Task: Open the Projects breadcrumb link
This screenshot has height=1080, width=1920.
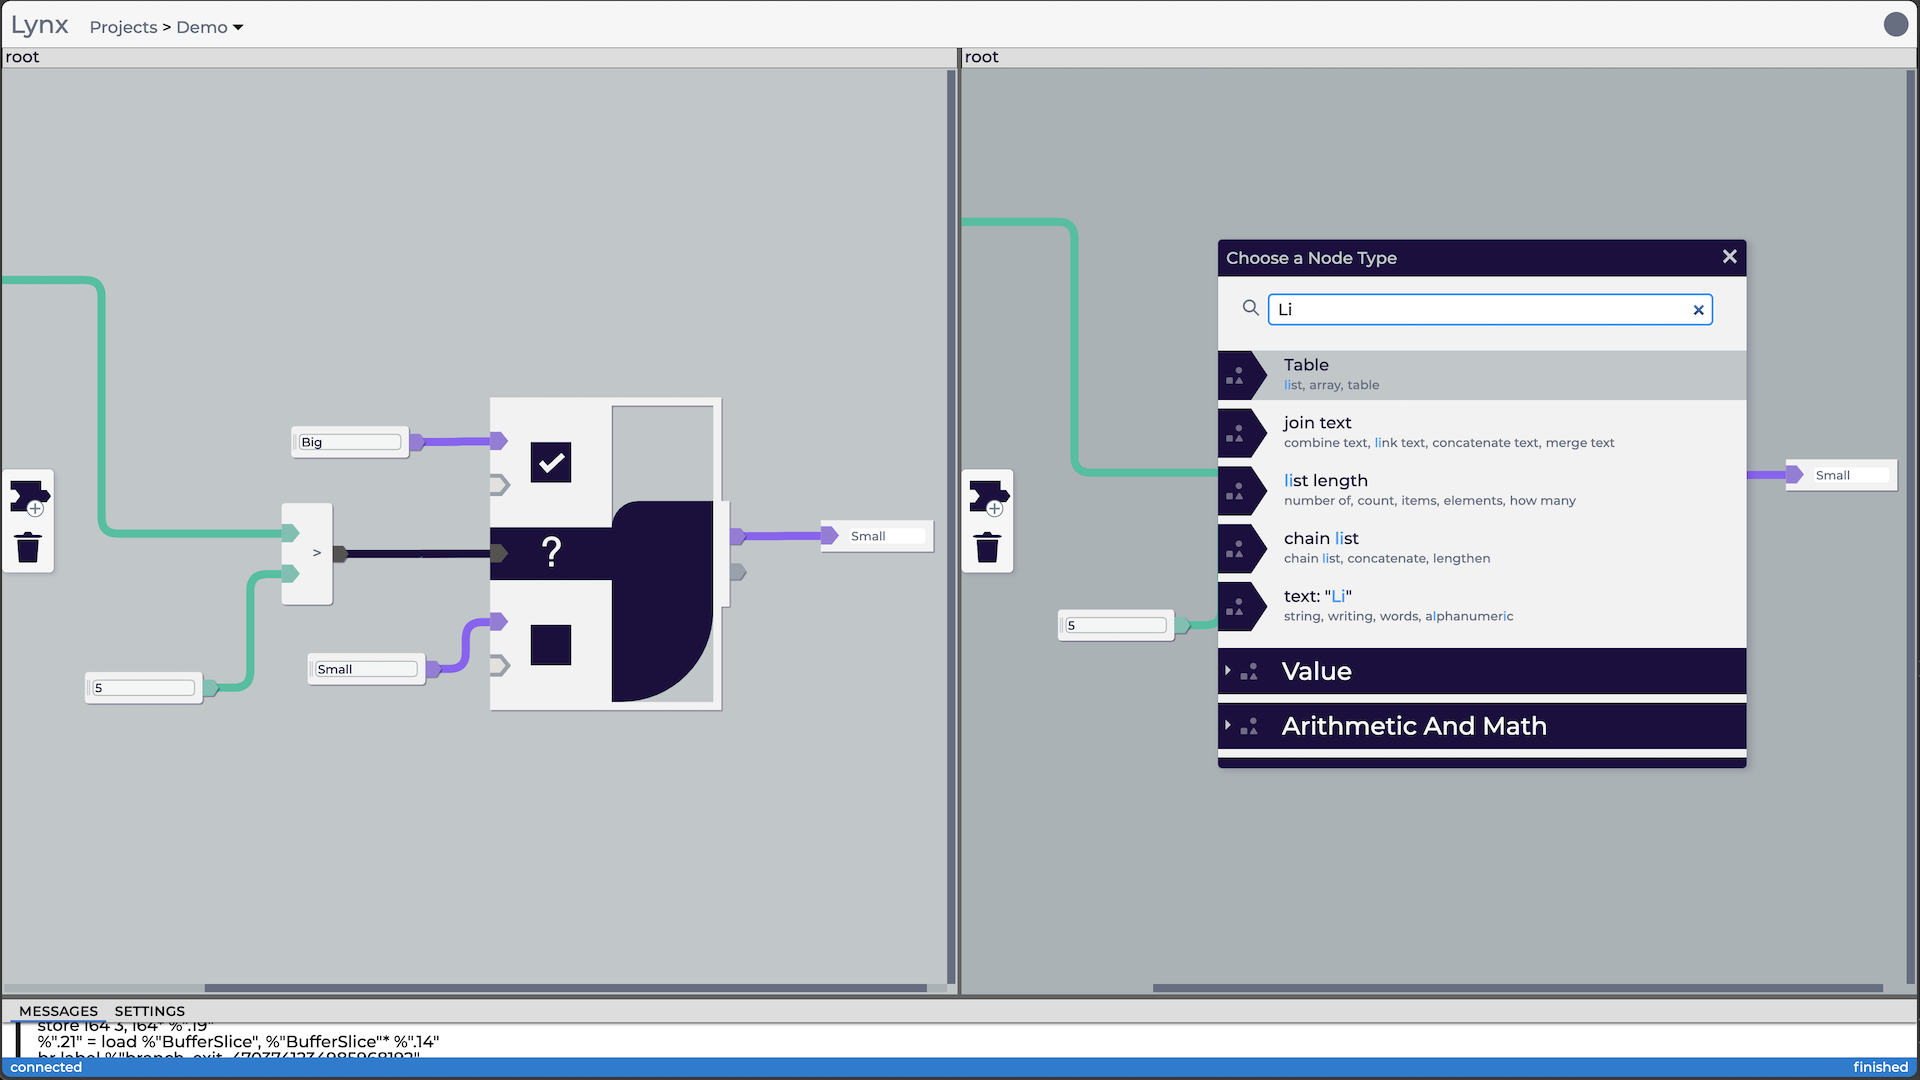Action: (123, 27)
